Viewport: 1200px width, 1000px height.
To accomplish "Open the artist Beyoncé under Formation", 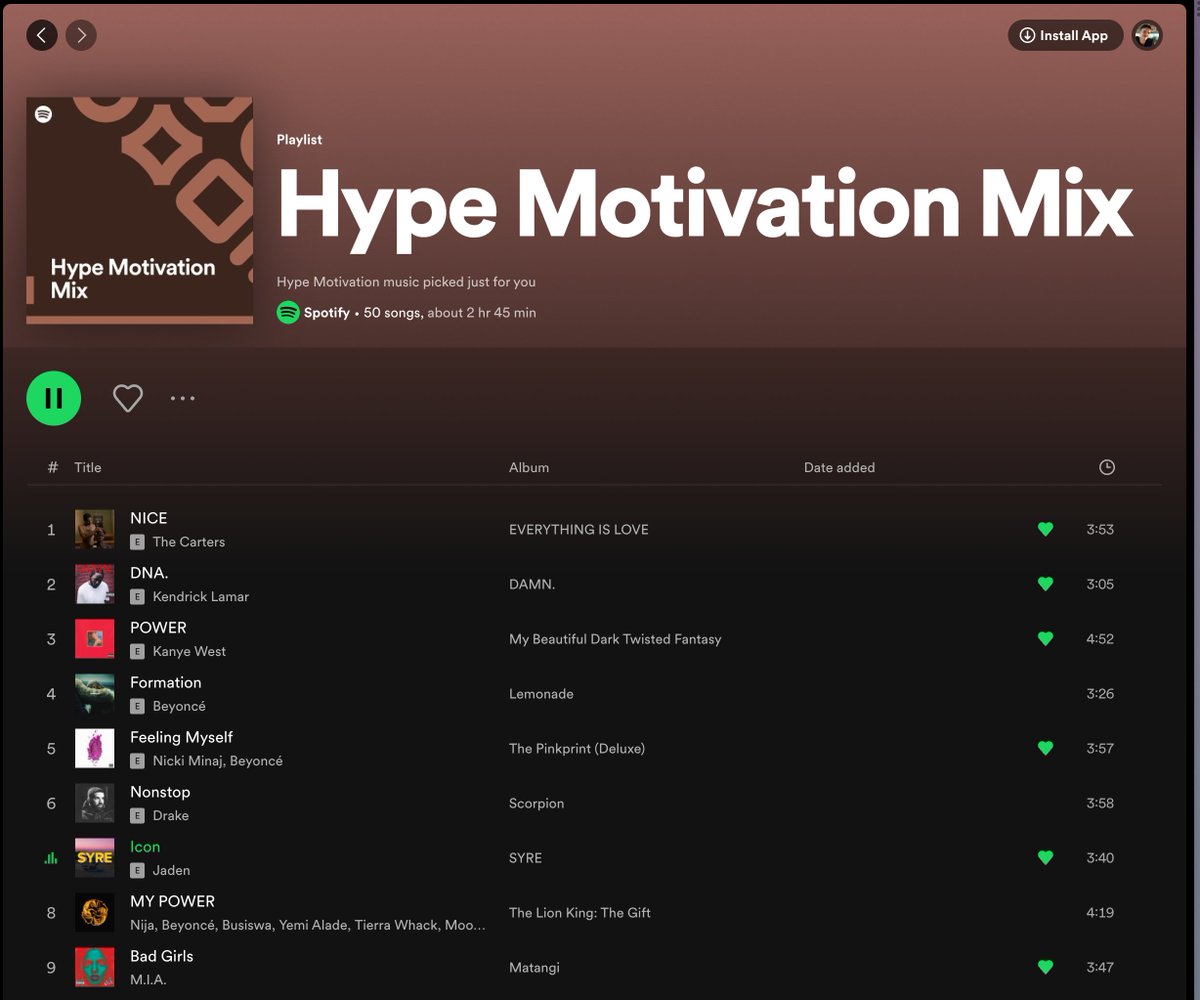I will pyautogui.click(x=179, y=706).
